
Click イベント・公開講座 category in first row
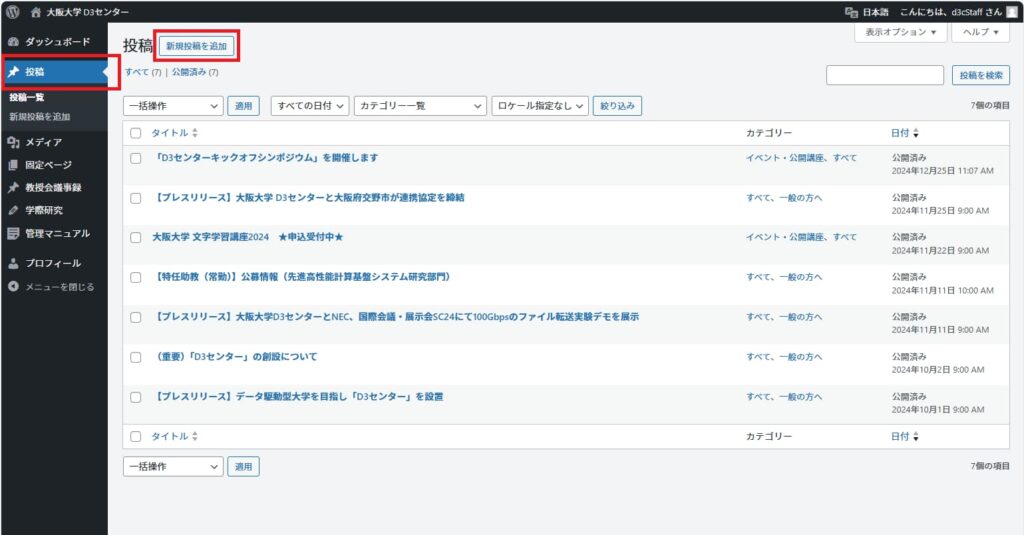[785, 158]
